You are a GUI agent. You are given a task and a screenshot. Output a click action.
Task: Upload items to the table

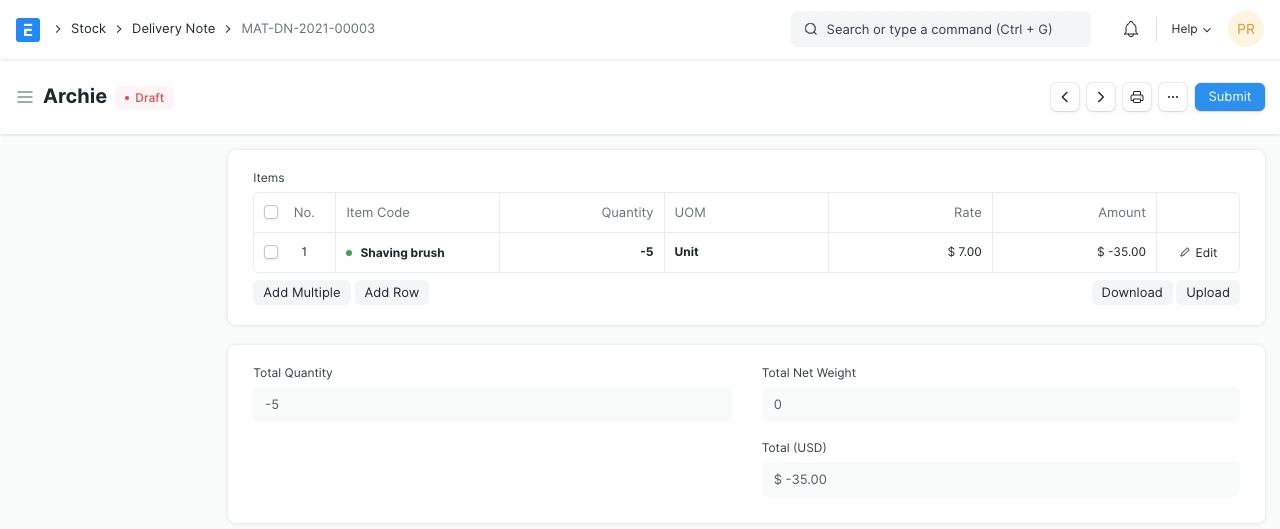[x=1207, y=292]
